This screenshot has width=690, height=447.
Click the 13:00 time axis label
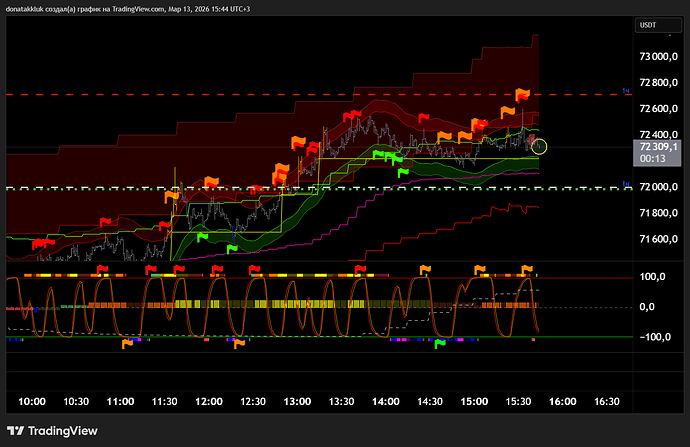[297, 401]
